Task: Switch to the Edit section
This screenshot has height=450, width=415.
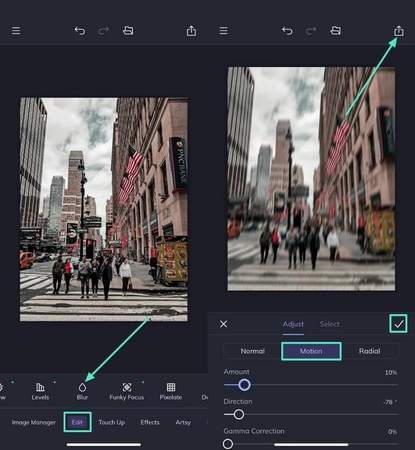Action: [x=77, y=422]
